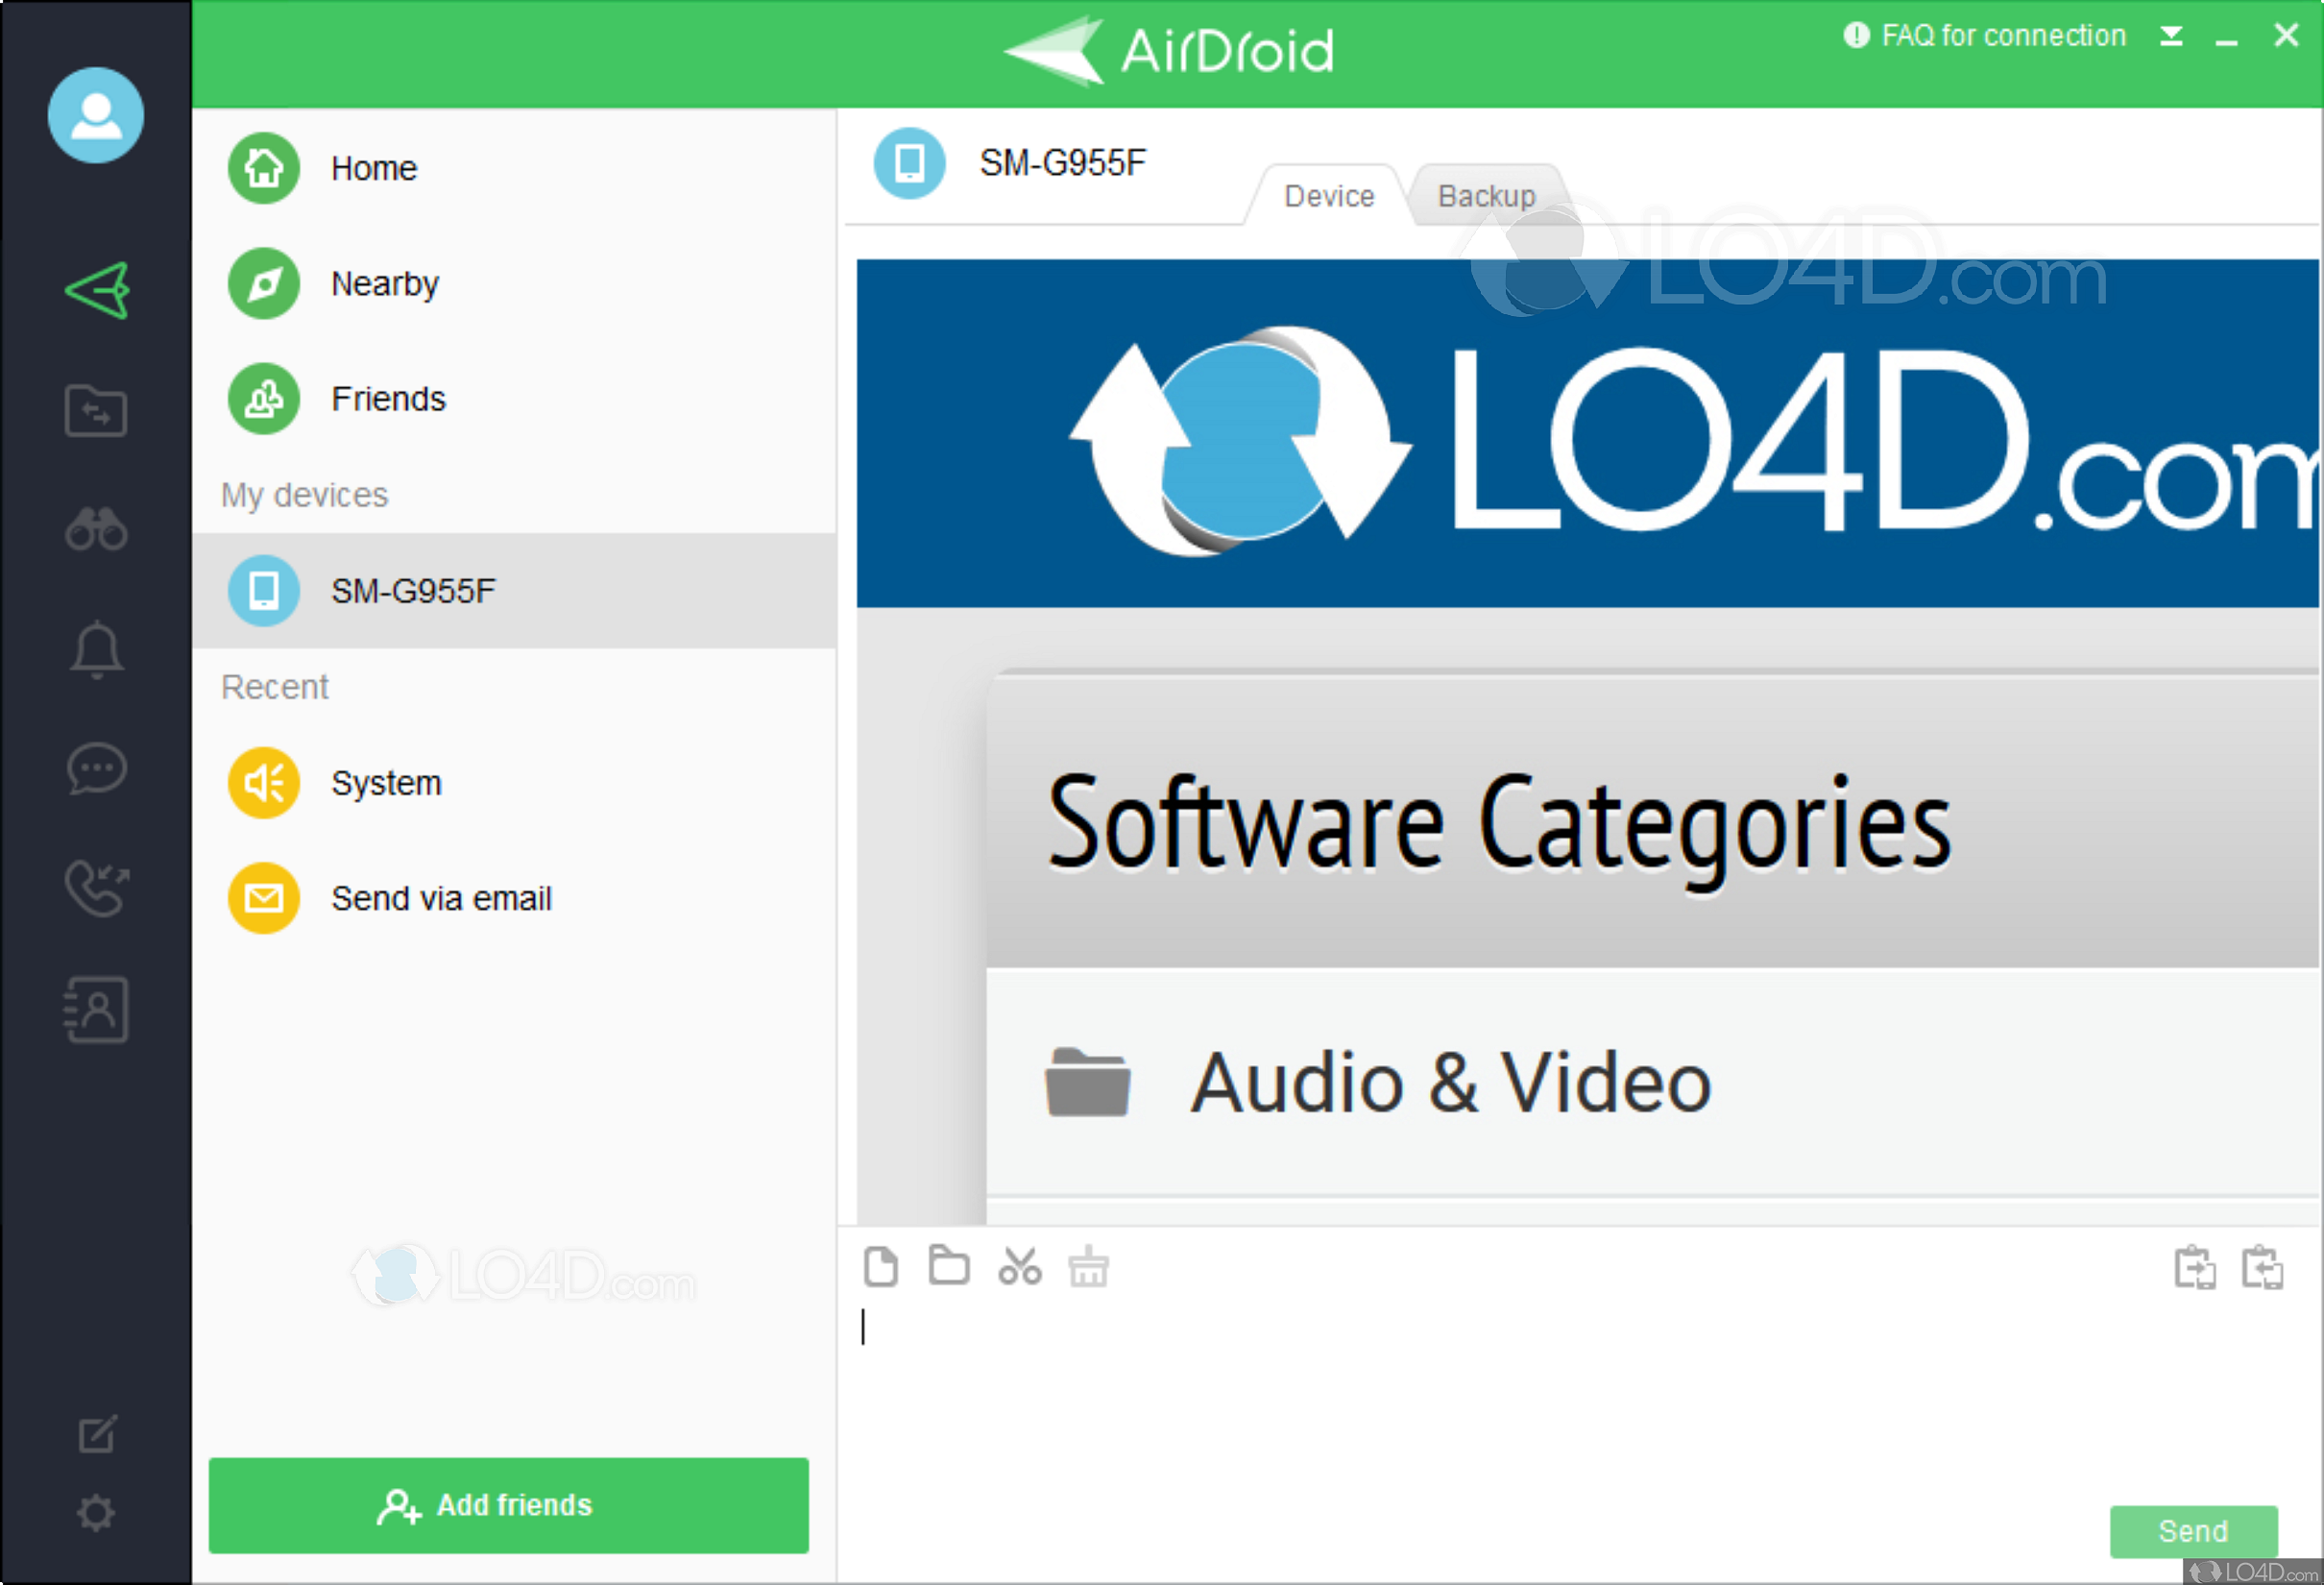The width and height of the screenshot is (2324, 1585).
Task: Check notifications via the bell icon
Action: [96, 649]
